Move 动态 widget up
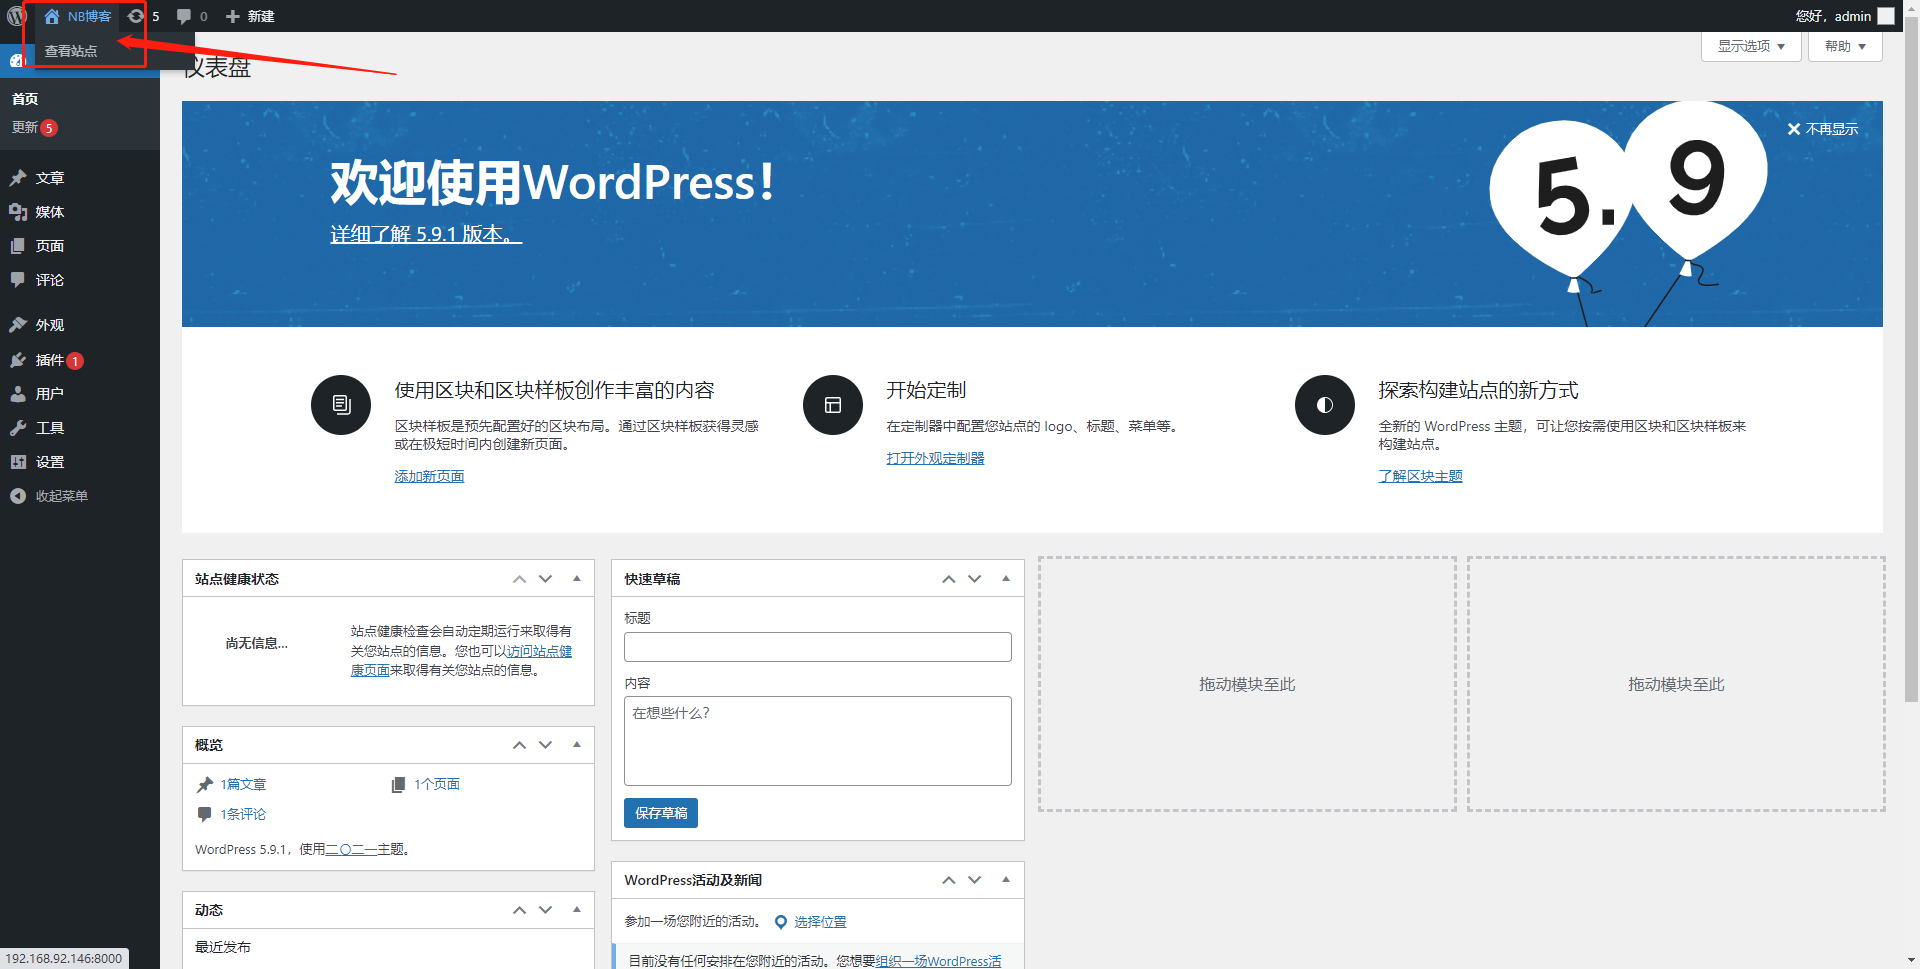The height and width of the screenshot is (969, 1920). [x=519, y=910]
